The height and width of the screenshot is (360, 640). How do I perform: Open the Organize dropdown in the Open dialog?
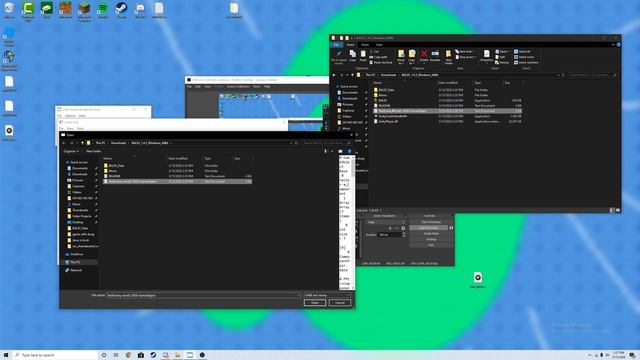click(71, 151)
